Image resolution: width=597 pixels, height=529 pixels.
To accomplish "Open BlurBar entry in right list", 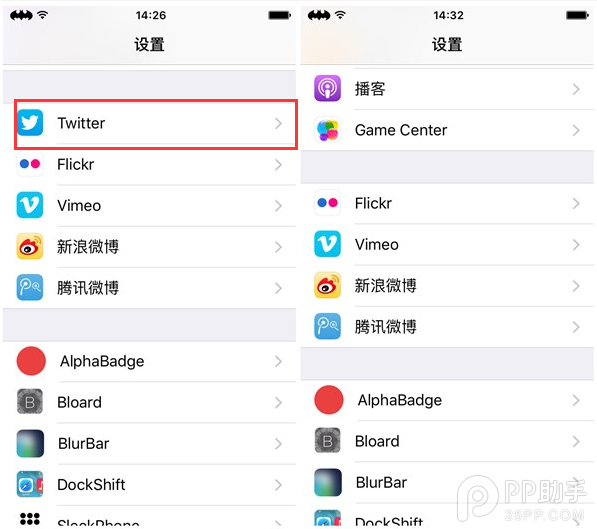I will 447,482.
